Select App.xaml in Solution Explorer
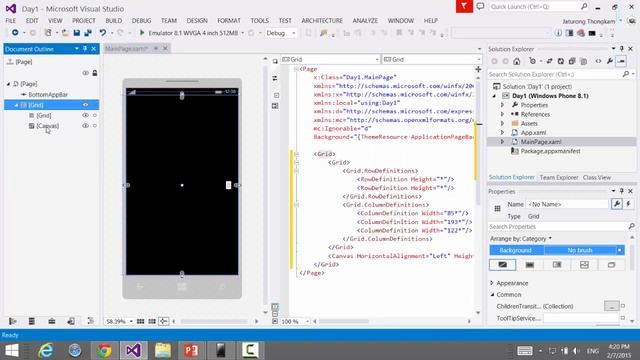Screen dimensions: 640x360 533,133
